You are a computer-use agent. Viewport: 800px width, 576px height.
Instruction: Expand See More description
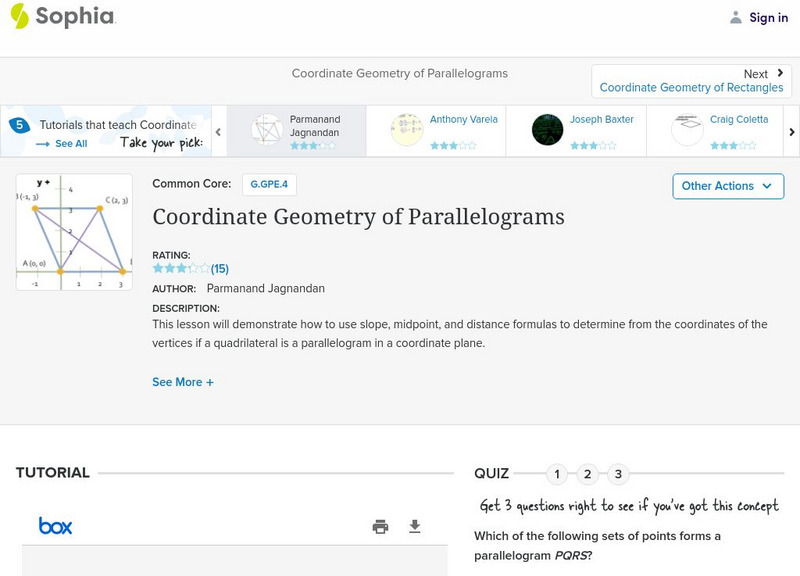(x=183, y=382)
